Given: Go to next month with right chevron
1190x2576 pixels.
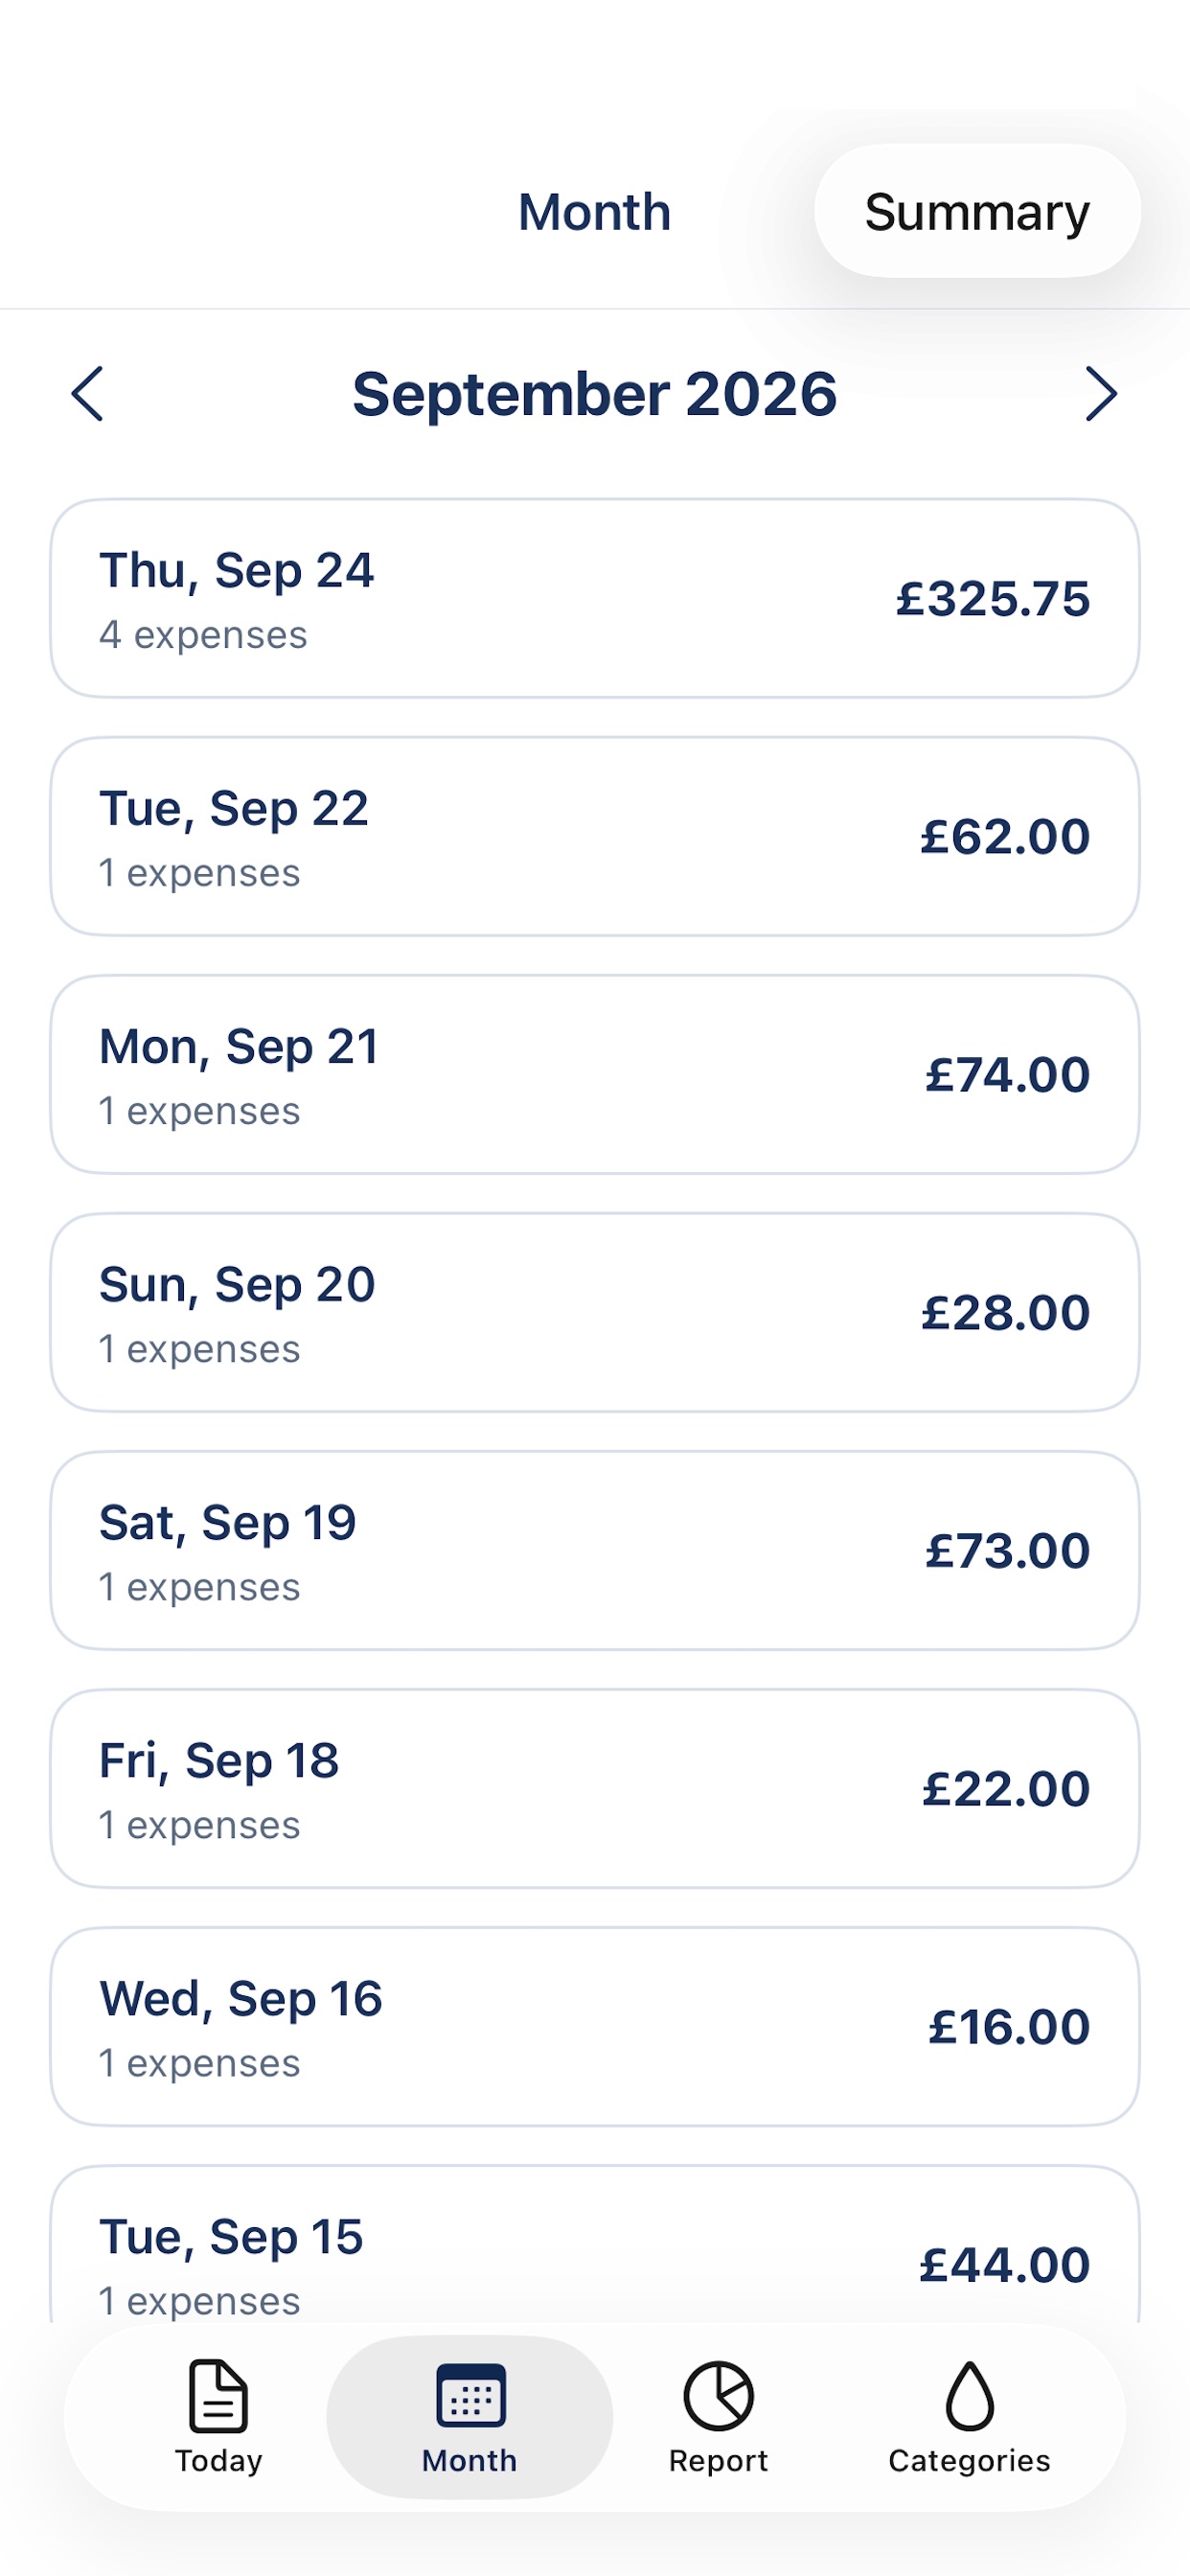Looking at the screenshot, I should click(1101, 394).
